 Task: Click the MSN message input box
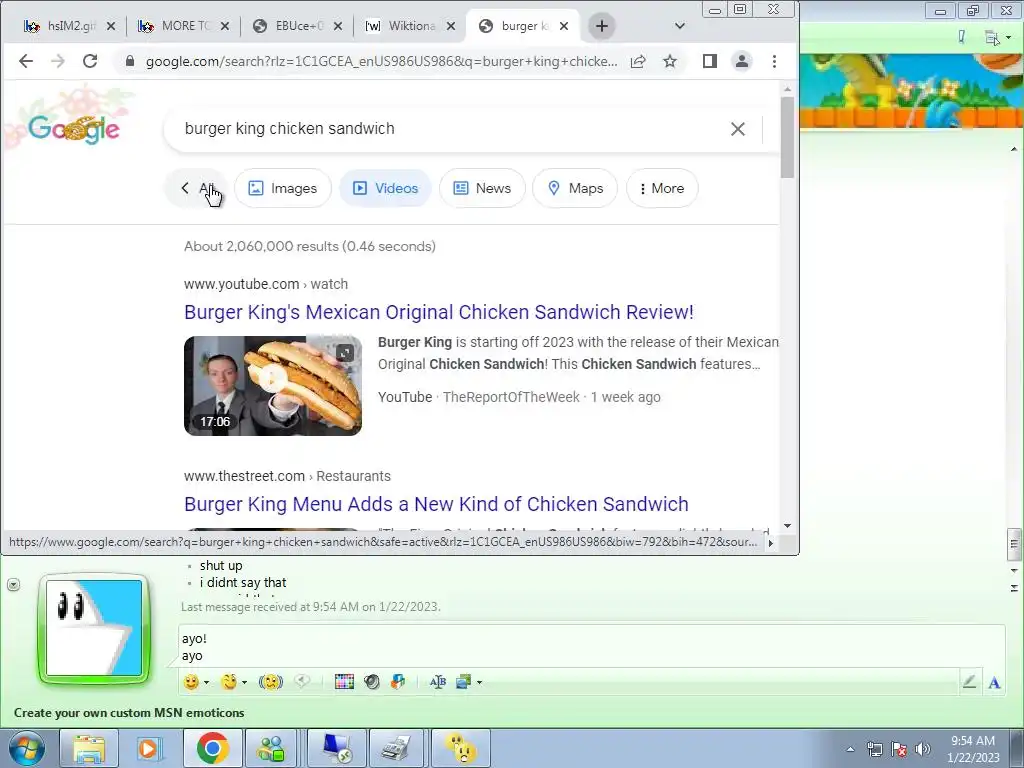tap(591, 647)
